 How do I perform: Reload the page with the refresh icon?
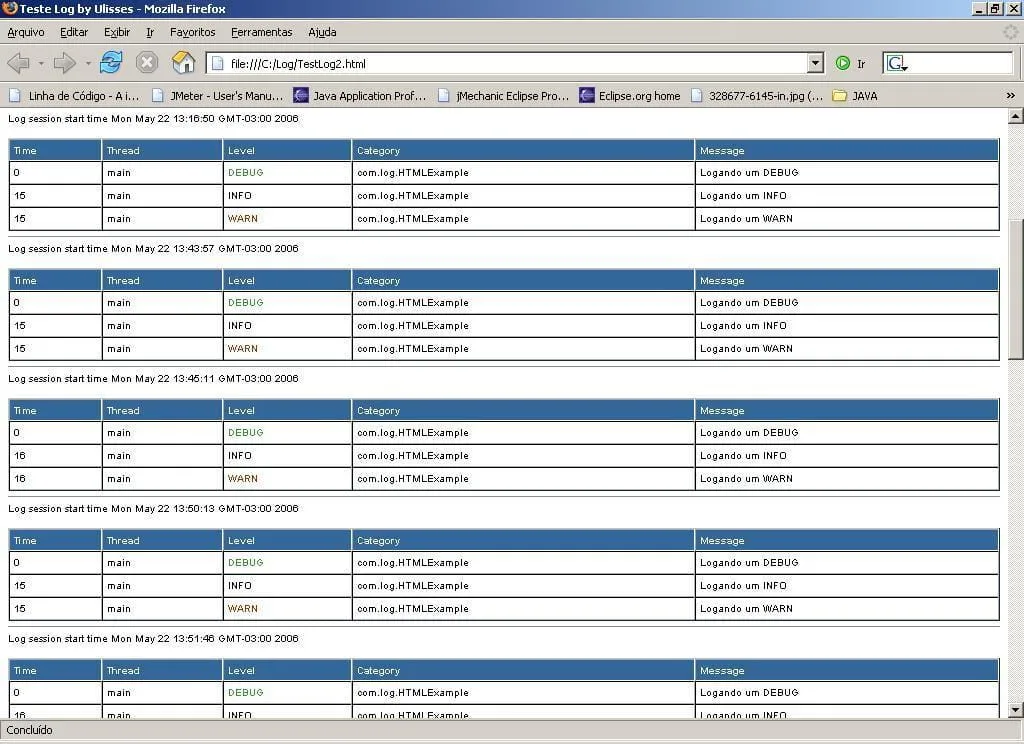click(111, 63)
